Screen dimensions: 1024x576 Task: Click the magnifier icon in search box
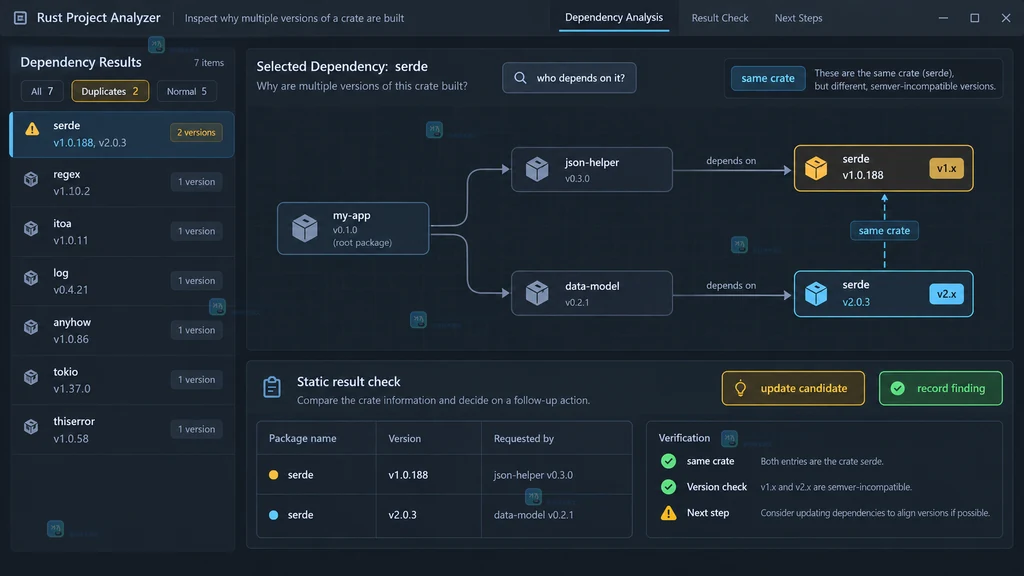(520, 78)
